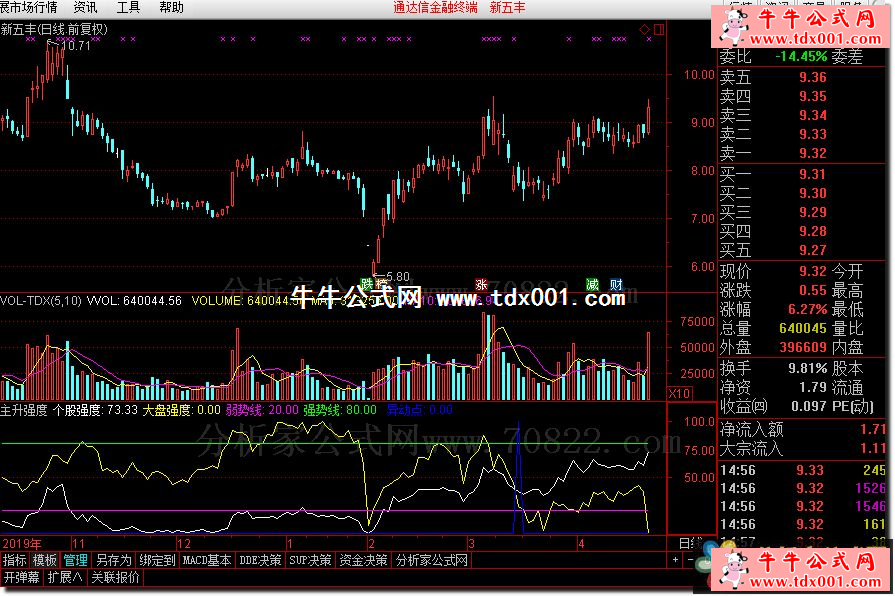The image size is (895, 596).
Task: Click the 新五丰(日线,前复权) chart title
Action: [x=54, y=29]
